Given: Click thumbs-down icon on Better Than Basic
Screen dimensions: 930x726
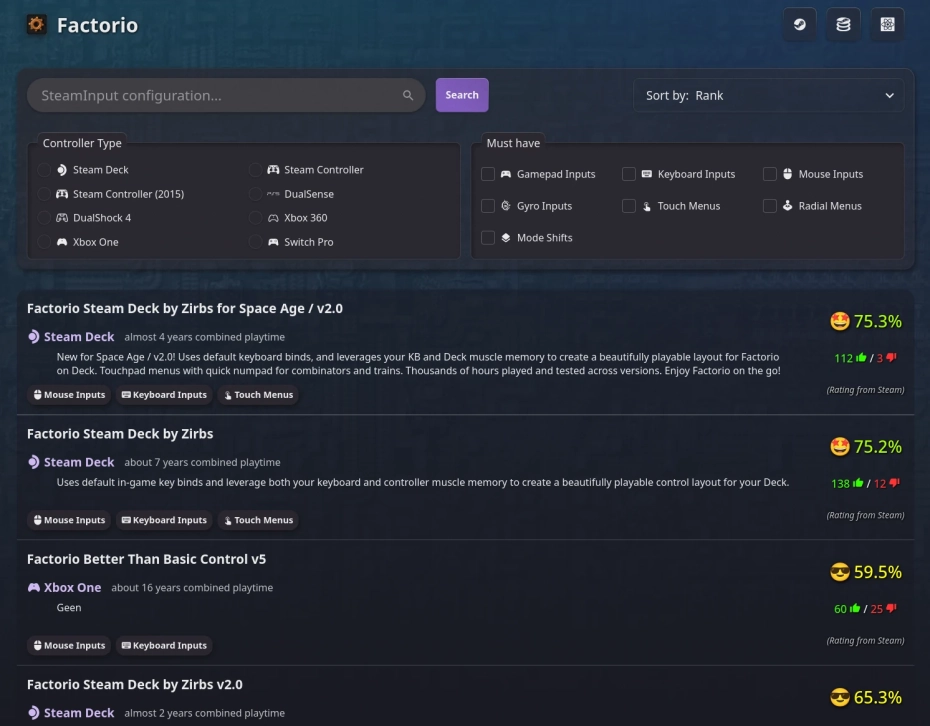Looking at the screenshot, I should (891, 608).
